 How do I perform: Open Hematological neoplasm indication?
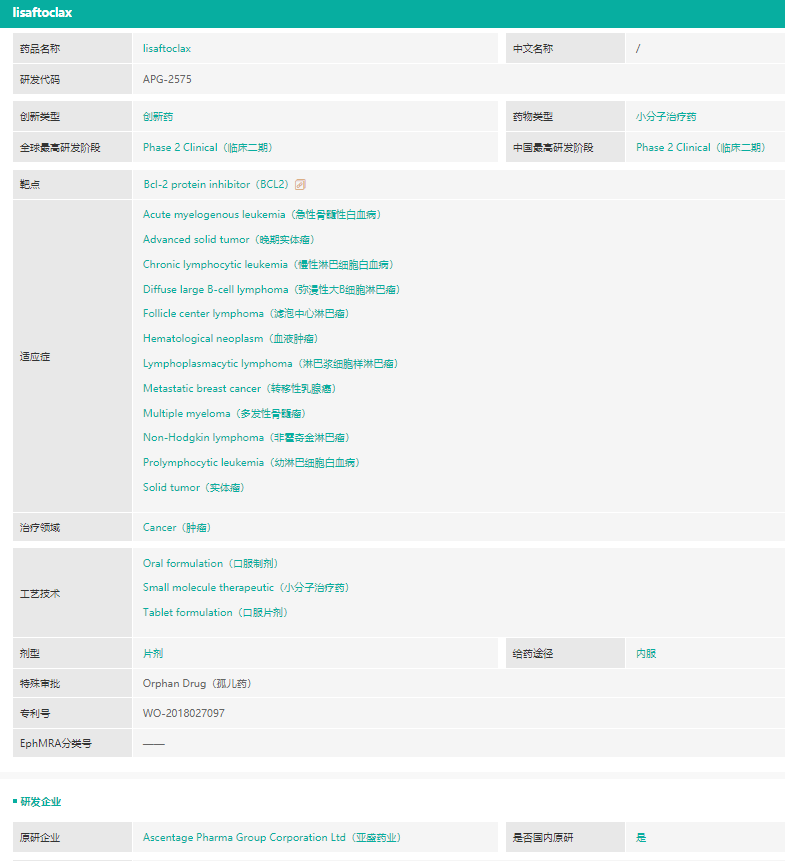point(231,339)
